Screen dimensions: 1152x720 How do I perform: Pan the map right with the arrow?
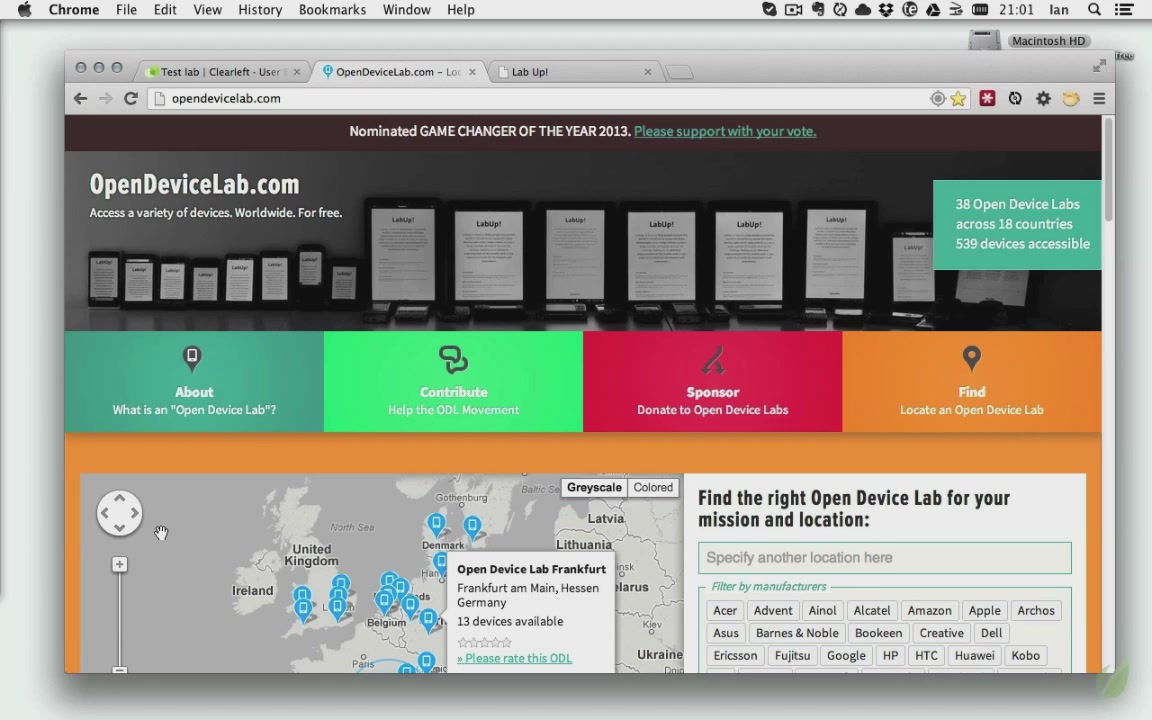(134, 513)
